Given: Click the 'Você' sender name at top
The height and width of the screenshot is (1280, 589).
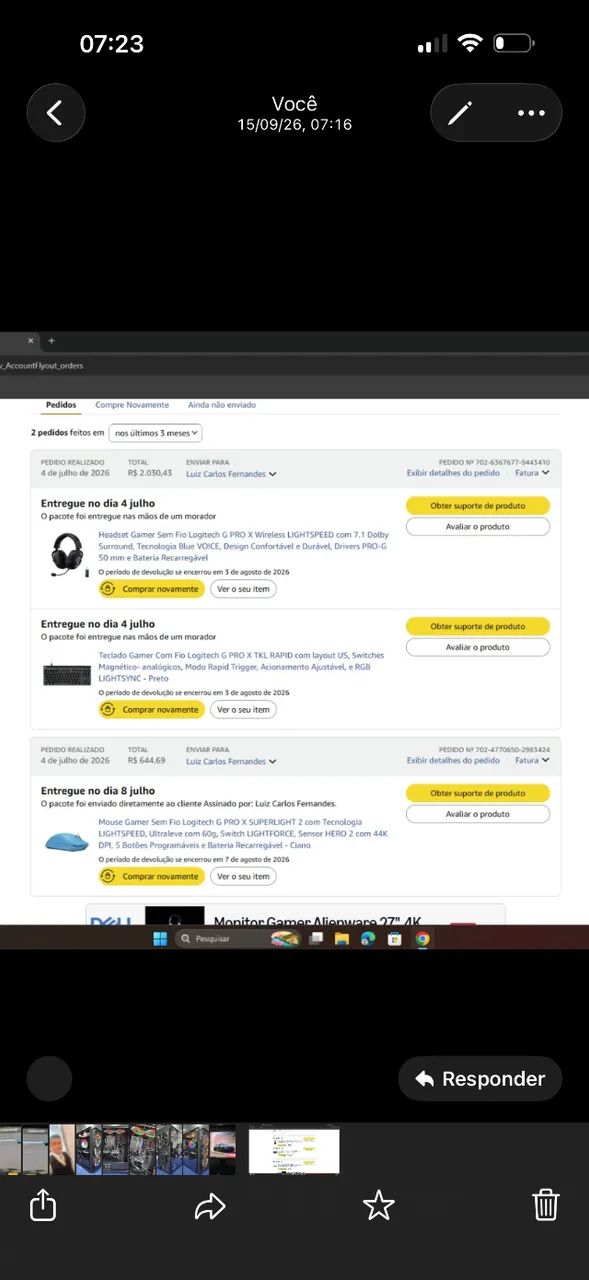Looking at the screenshot, I should 294,104.
